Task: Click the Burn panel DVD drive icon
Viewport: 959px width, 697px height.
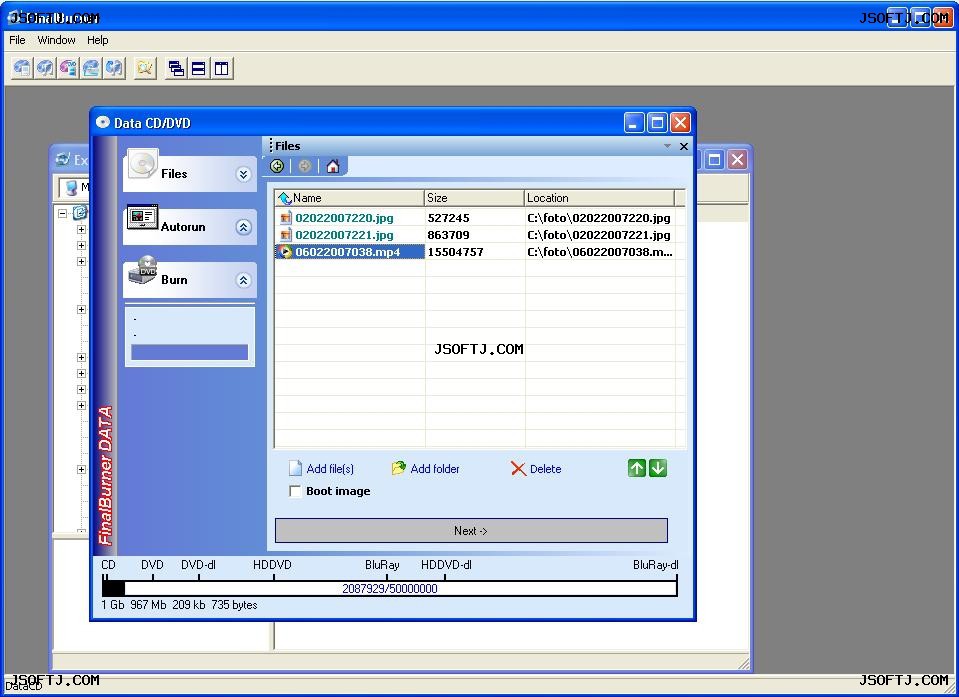Action: [143, 270]
